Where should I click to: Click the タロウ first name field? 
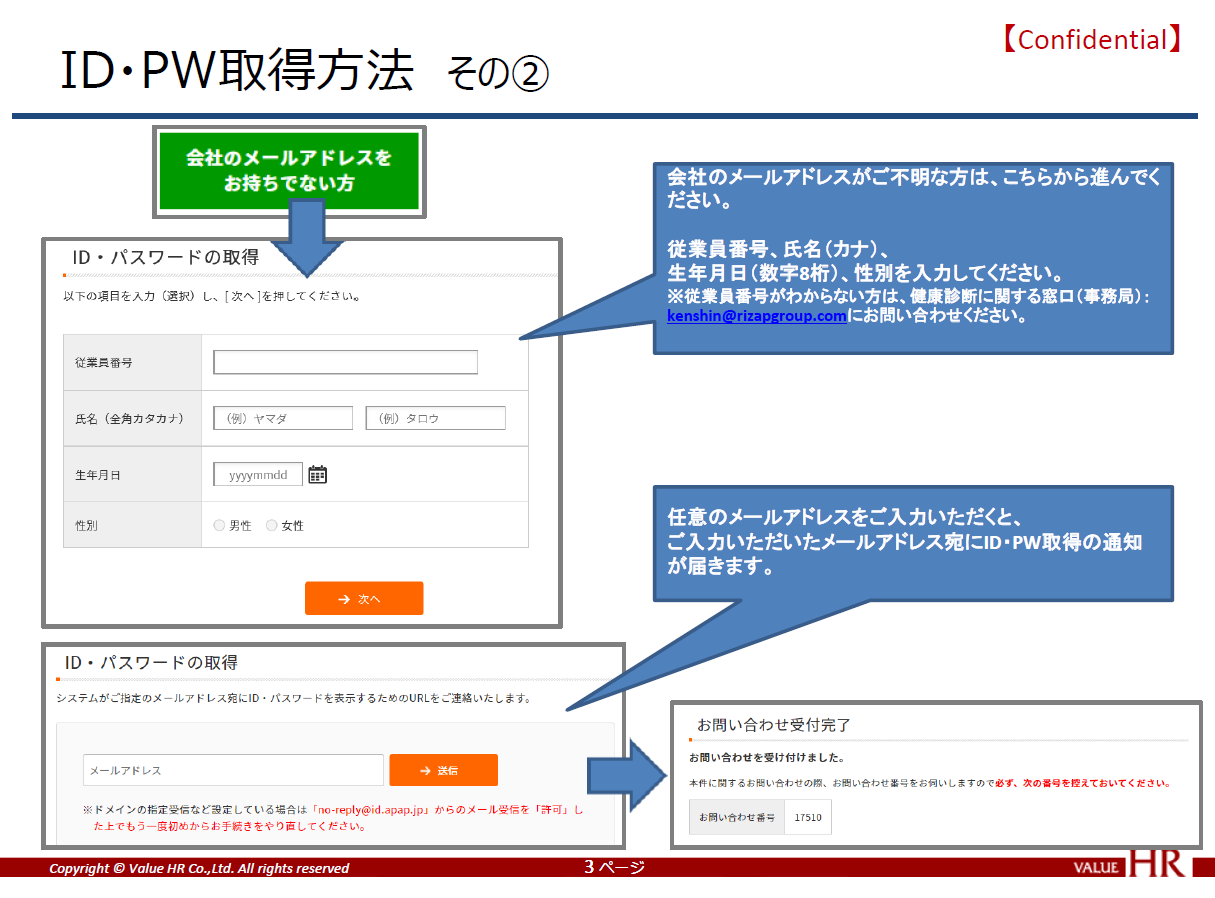click(435, 418)
